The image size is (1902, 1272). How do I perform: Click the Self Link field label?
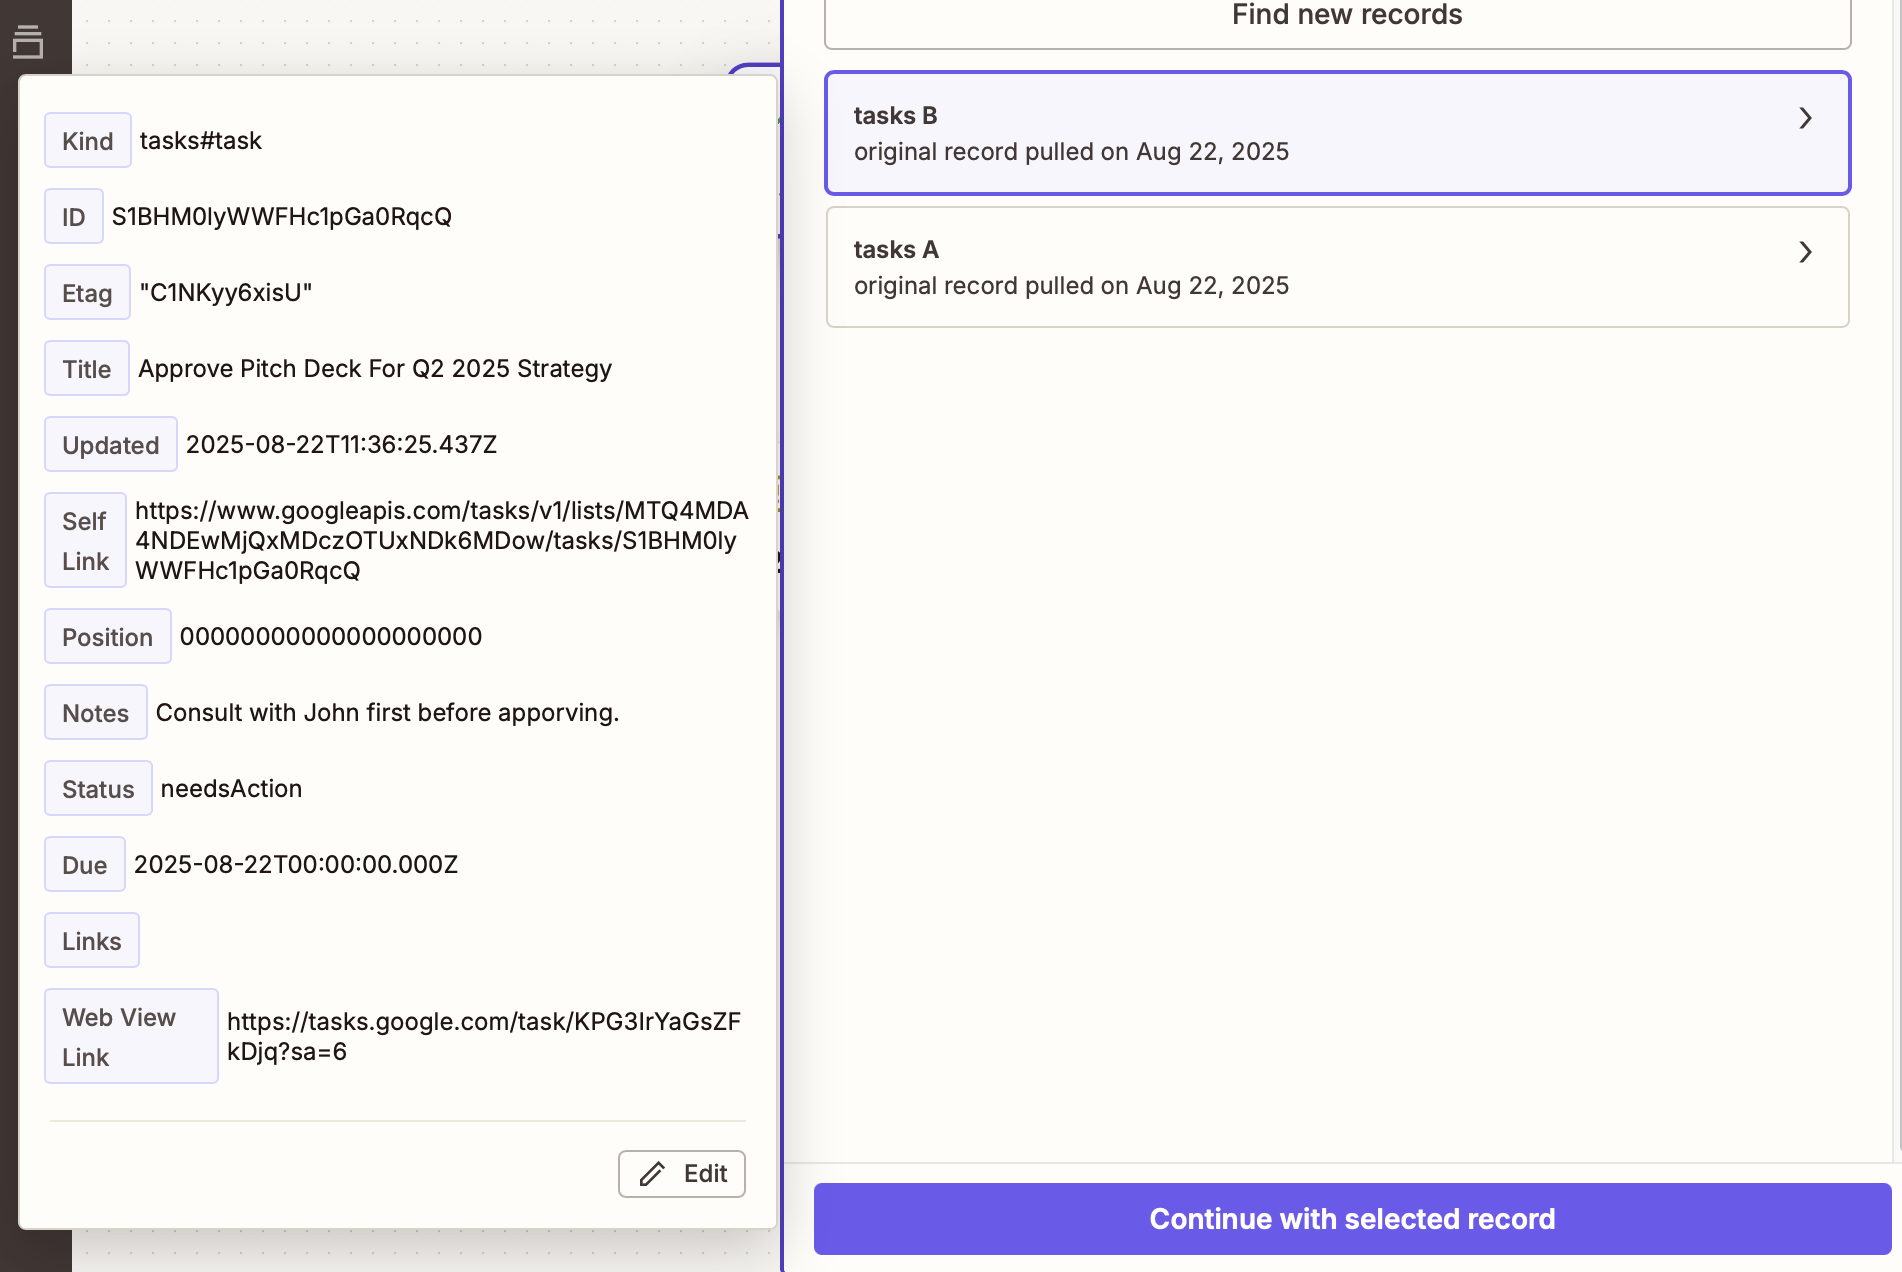85,541
